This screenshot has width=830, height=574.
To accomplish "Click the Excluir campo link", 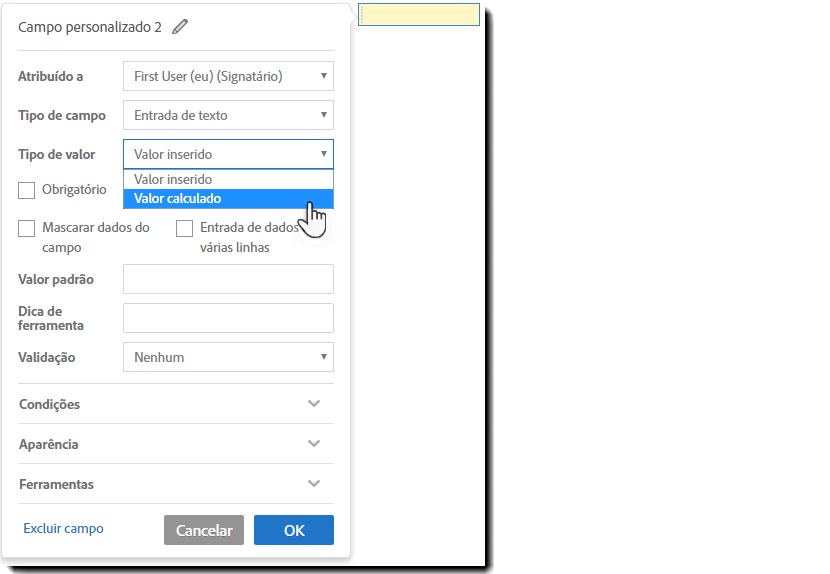I will coord(63,529).
